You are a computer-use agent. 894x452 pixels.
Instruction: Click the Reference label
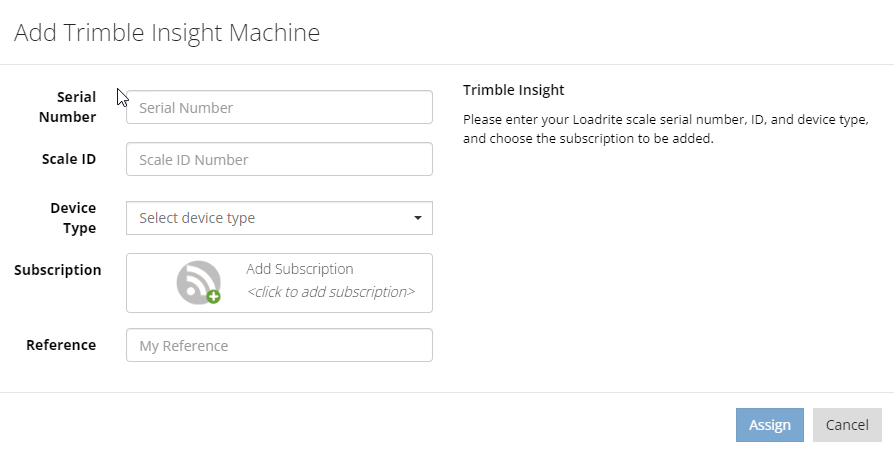point(61,345)
